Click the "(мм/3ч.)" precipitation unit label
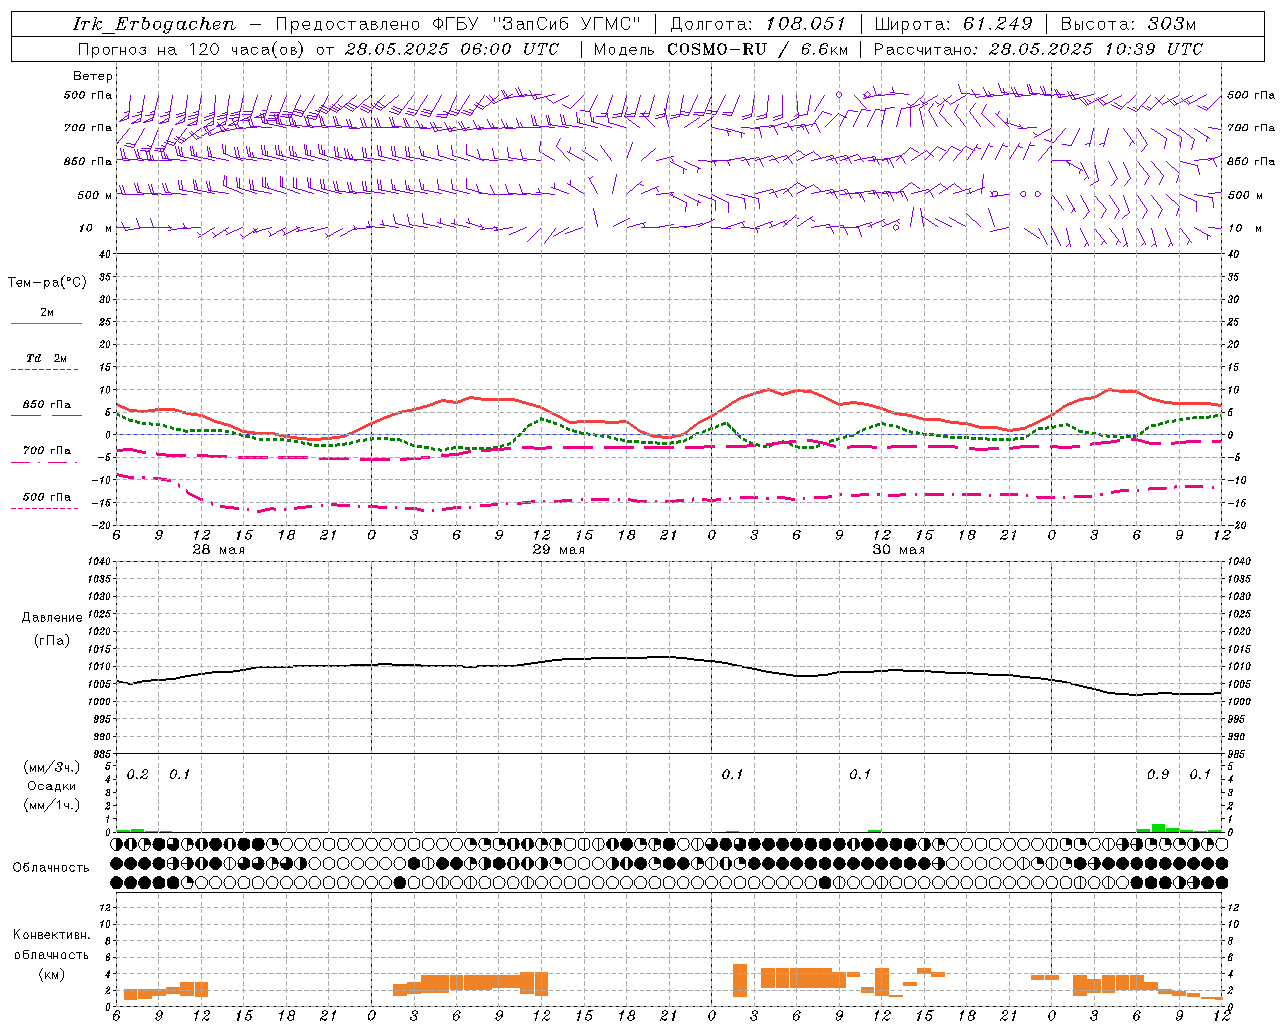The image size is (1280, 1024). (52, 767)
